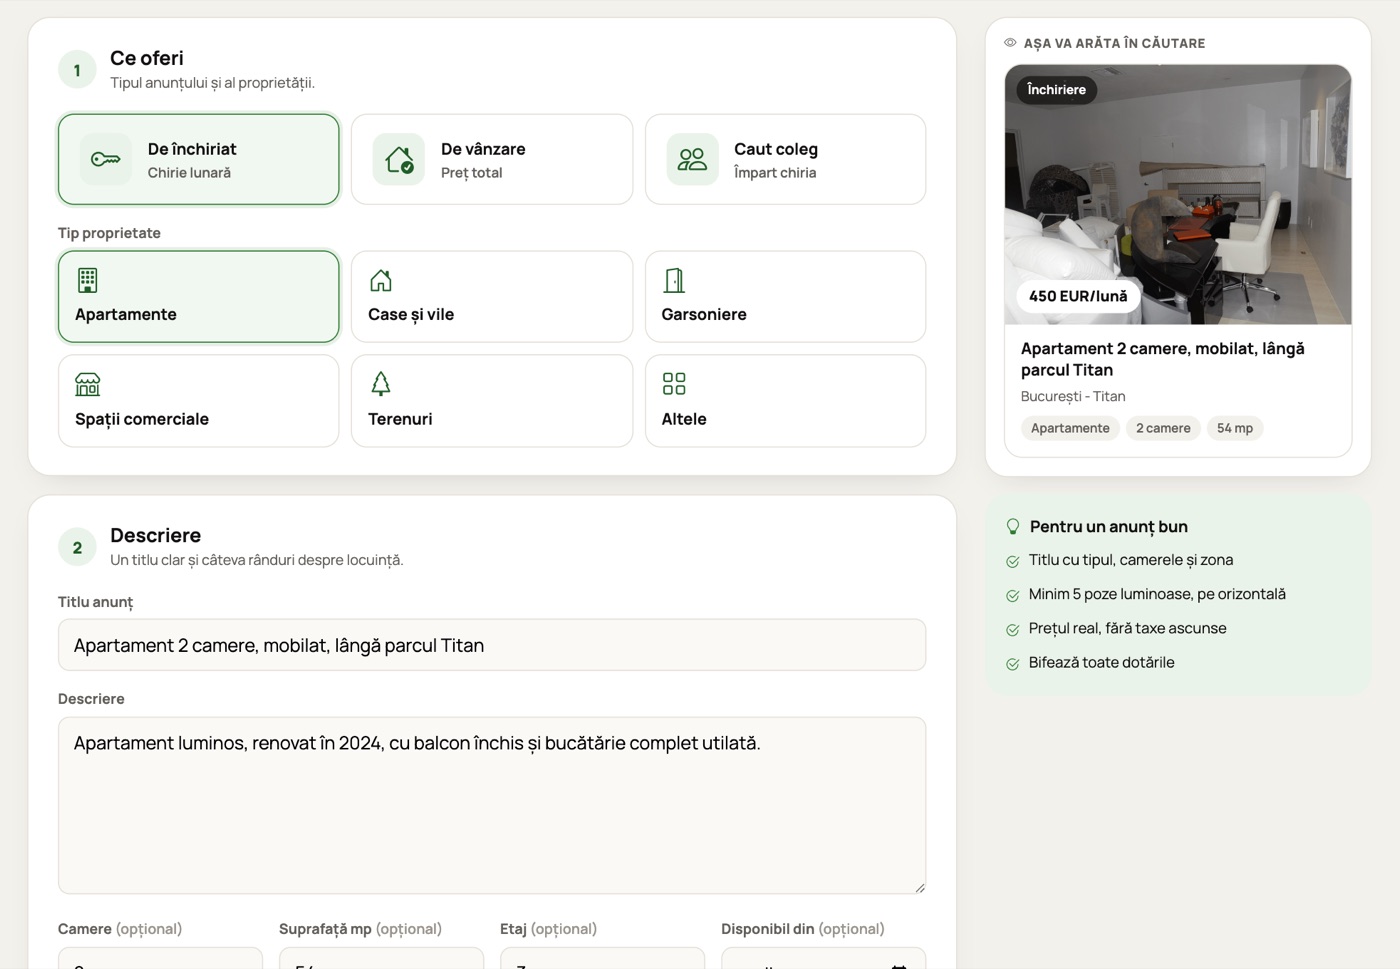
Task: Click the Camere (opțional) label
Action: 120,929
